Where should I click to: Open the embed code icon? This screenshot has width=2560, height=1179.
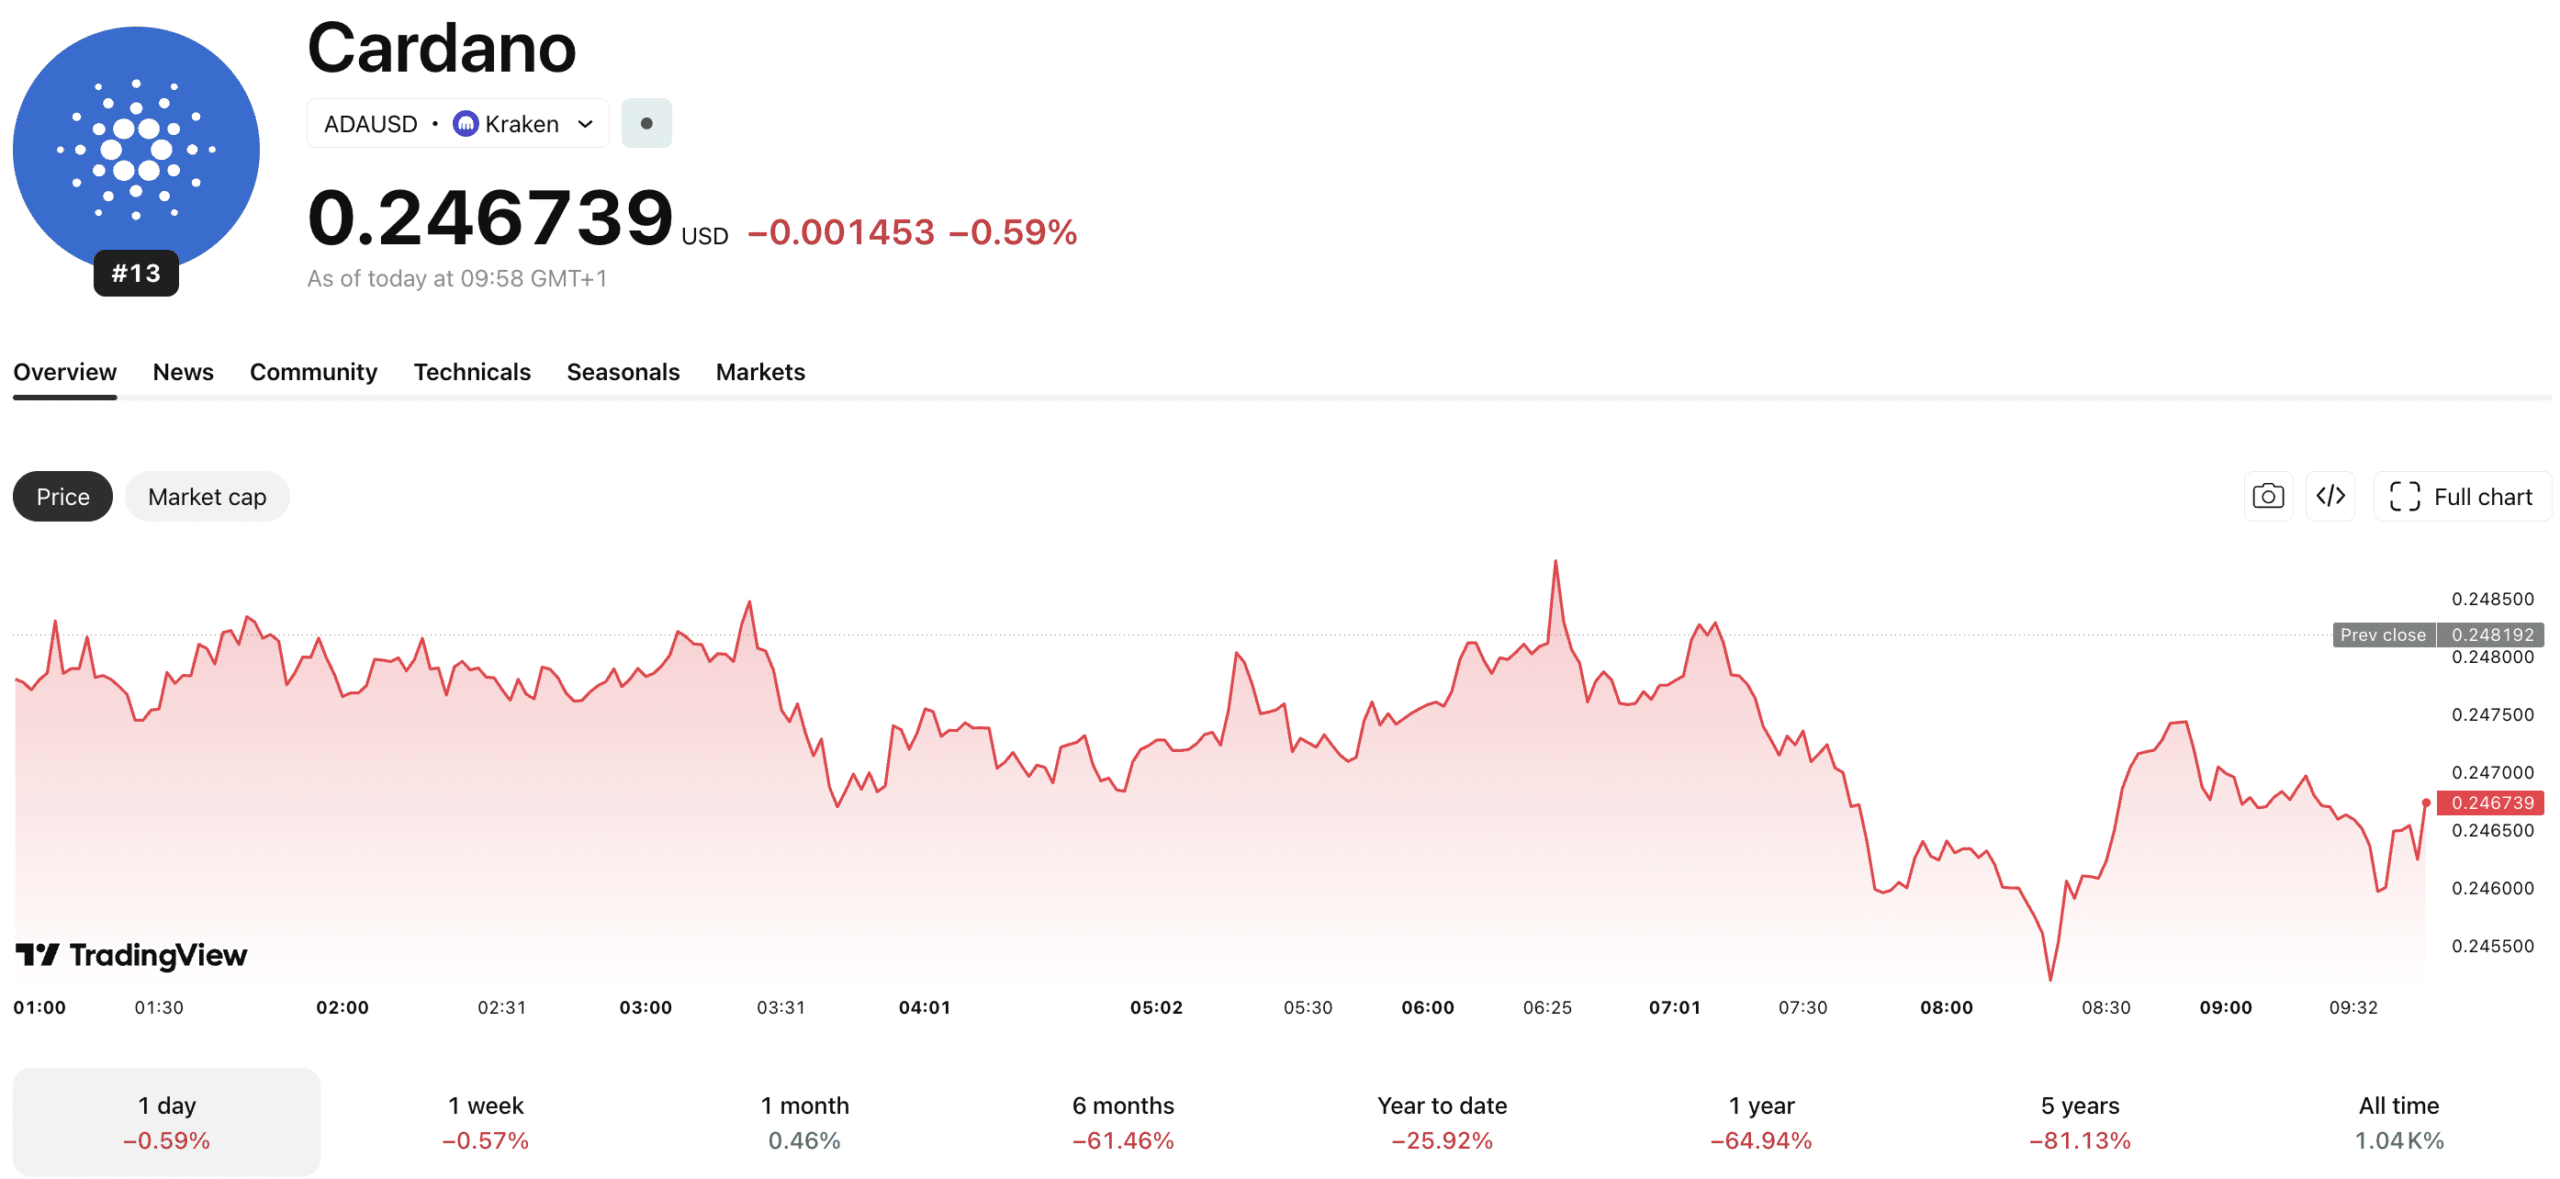[2331, 496]
